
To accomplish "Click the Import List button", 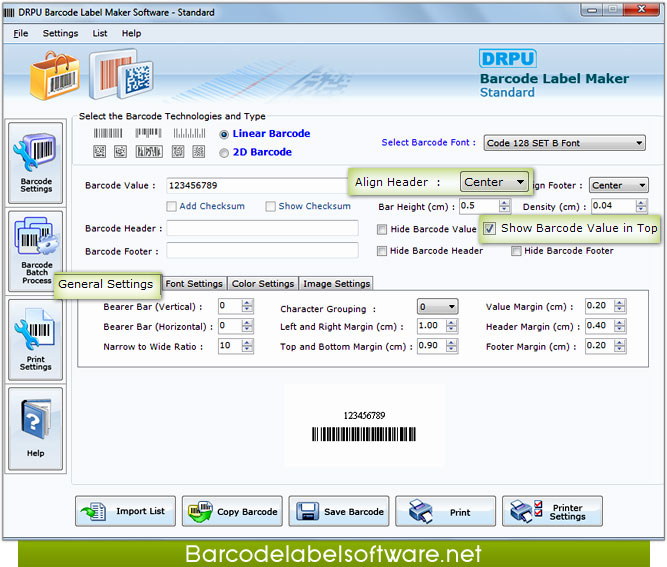I will [125, 511].
